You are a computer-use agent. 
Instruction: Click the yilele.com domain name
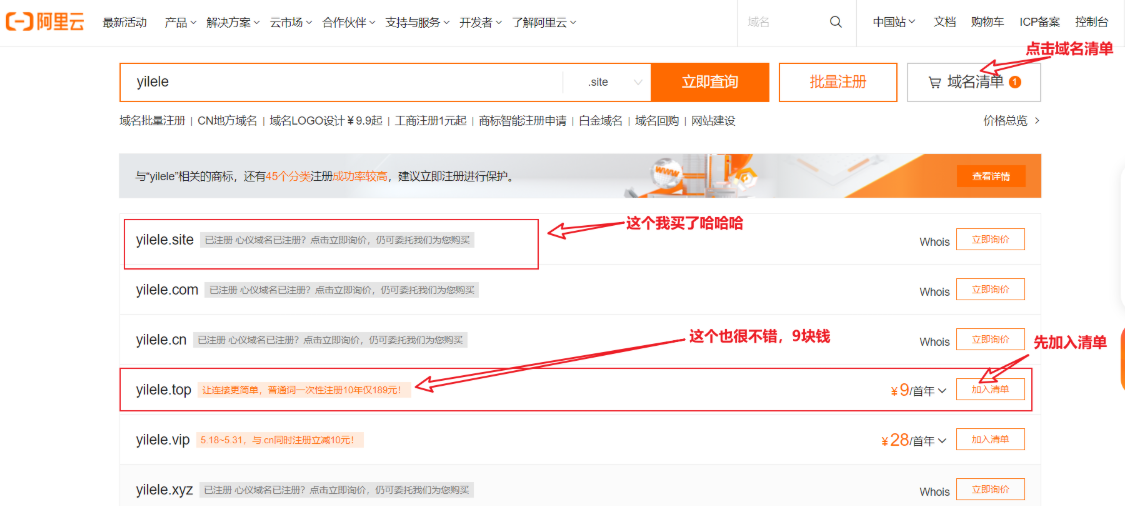click(x=167, y=290)
